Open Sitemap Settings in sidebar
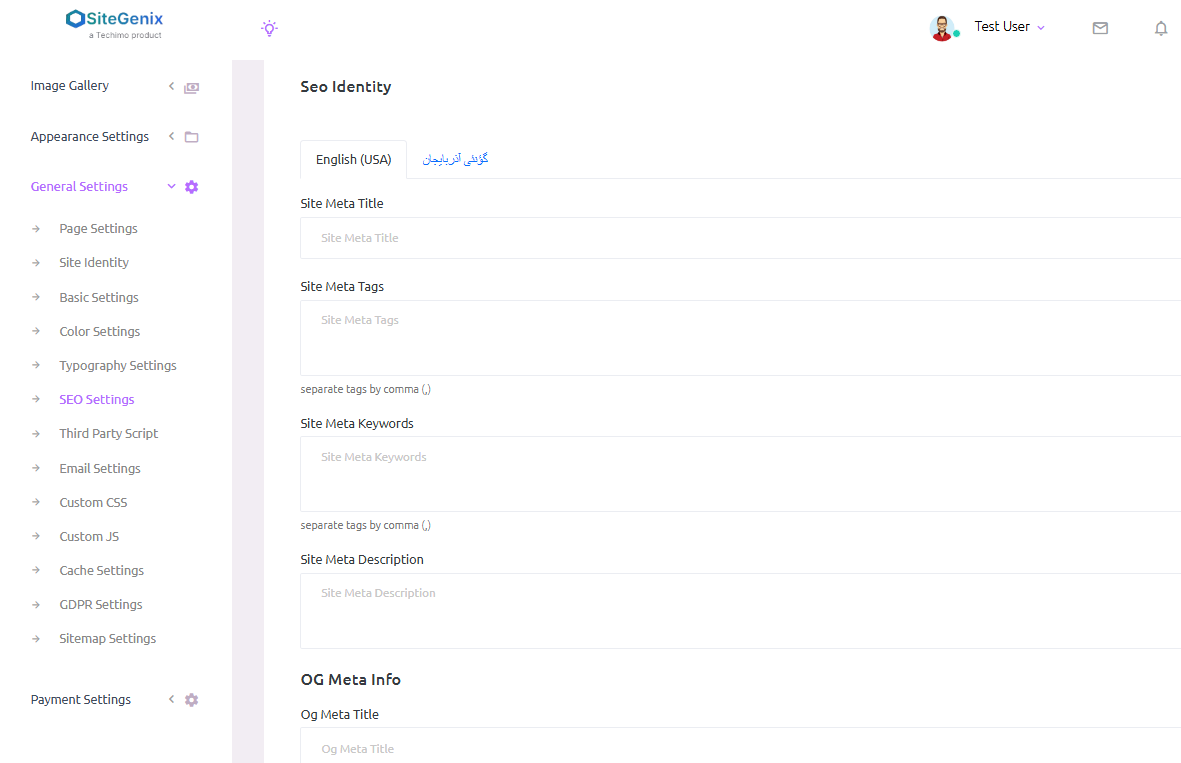The height and width of the screenshot is (763, 1181). (x=107, y=639)
